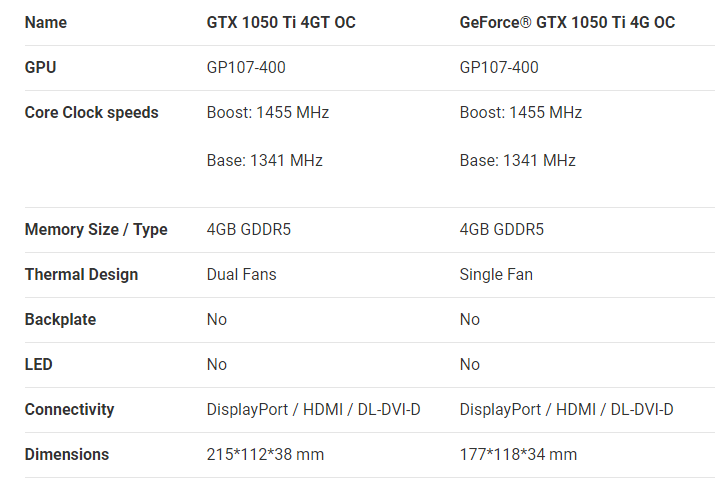Click the Backplate row label
Image resolution: width=727 pixels, height=500 pixels.
coord(60,319)
